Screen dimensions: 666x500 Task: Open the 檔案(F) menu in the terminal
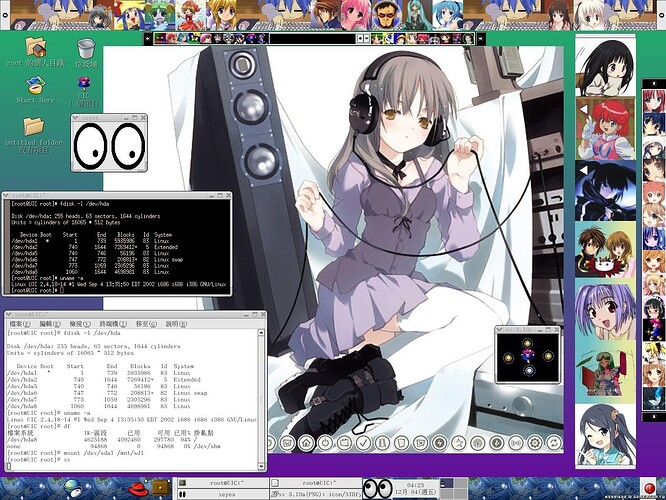click(x=20, y=324)
